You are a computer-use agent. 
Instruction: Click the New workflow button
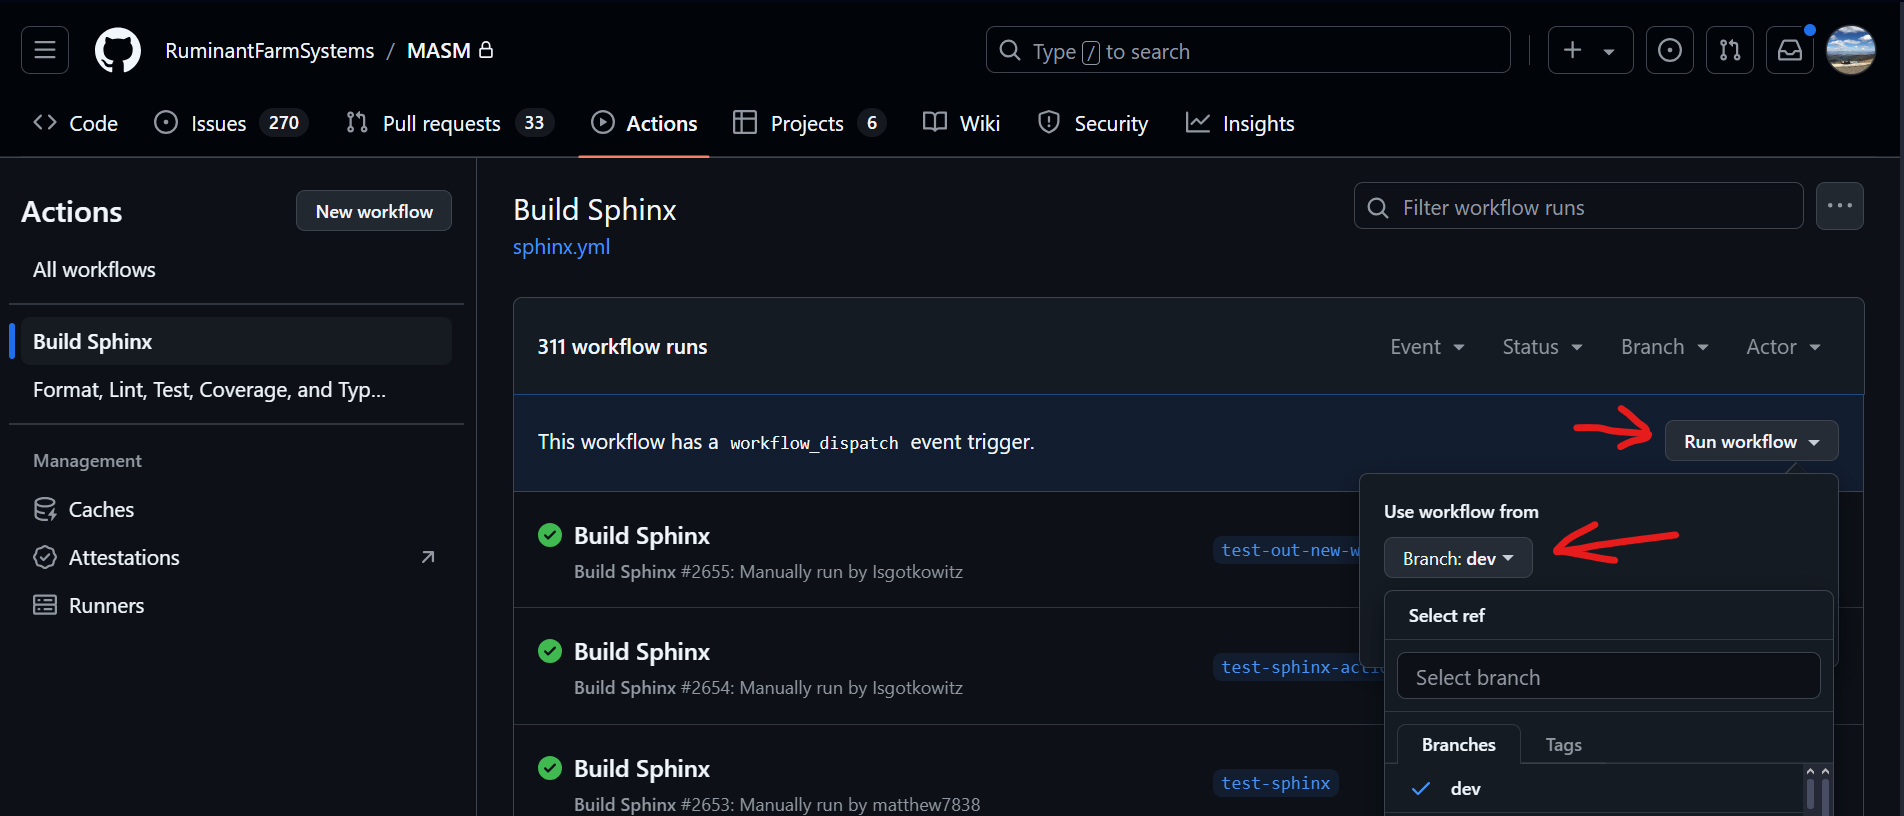pos(374,211)
